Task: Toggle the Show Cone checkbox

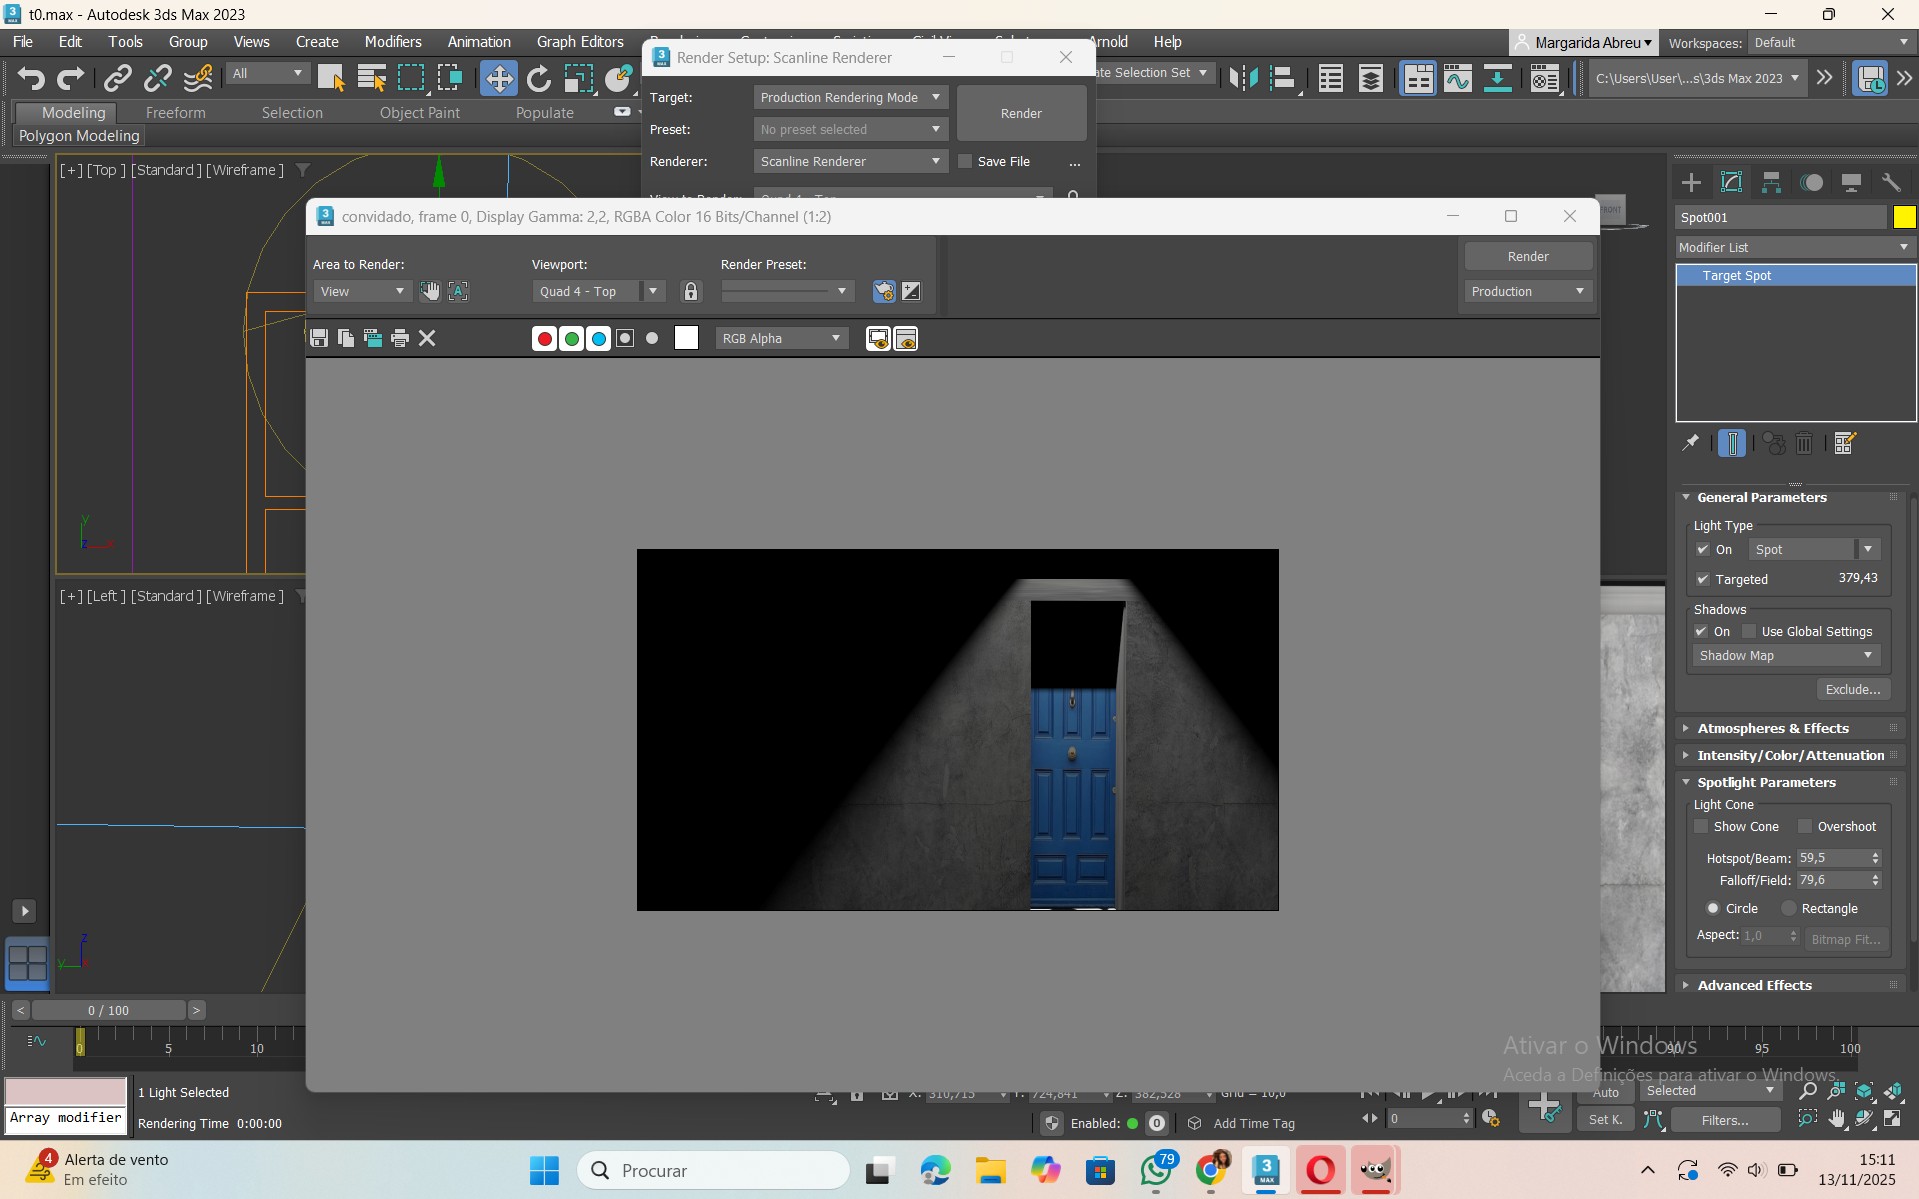Action: click(1701, 827)
